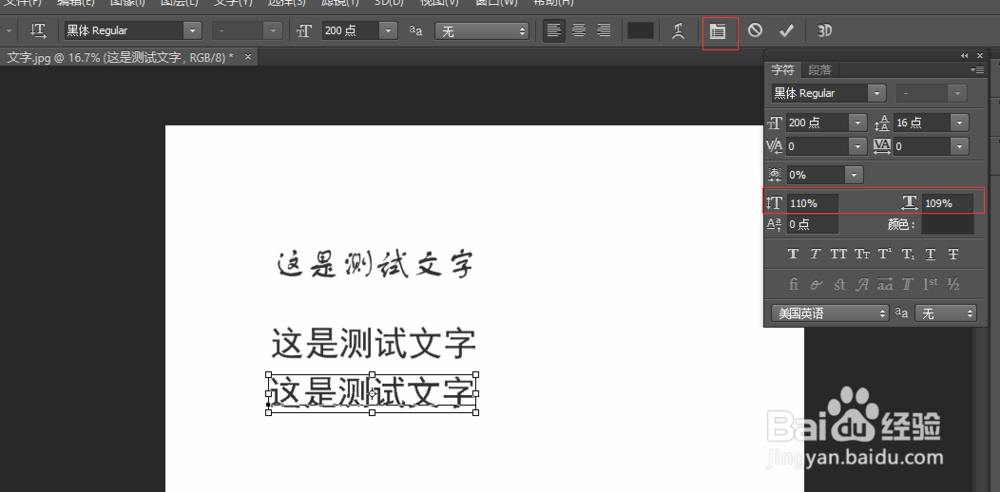This screenshot has height=492, width=1000.
Task: Toggle Underline style
Action: coord(930,254)
